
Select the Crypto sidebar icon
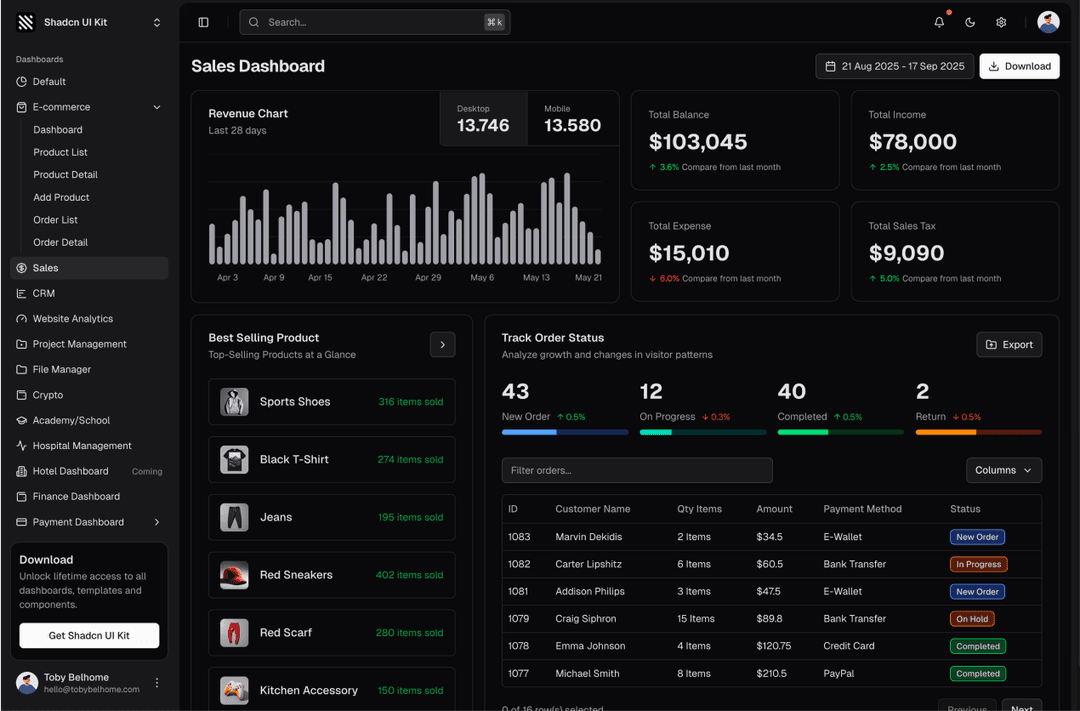point(23,395)
